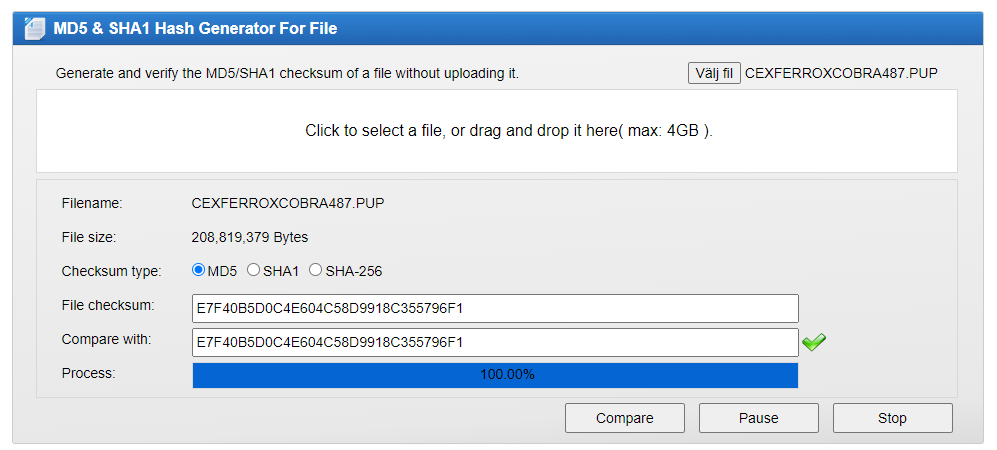Click inside the Compare with field

[495, 343]
